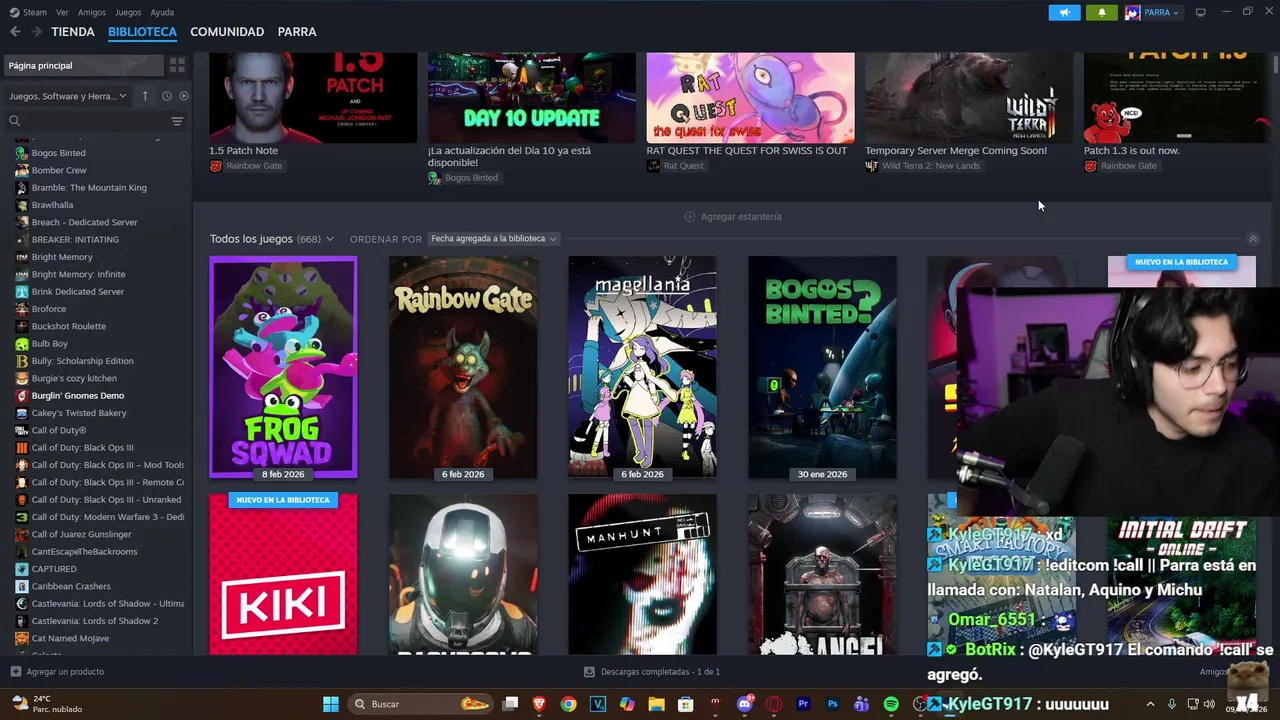
Task: Open the Frog Sqwad game cover
Action: point(283,368)
